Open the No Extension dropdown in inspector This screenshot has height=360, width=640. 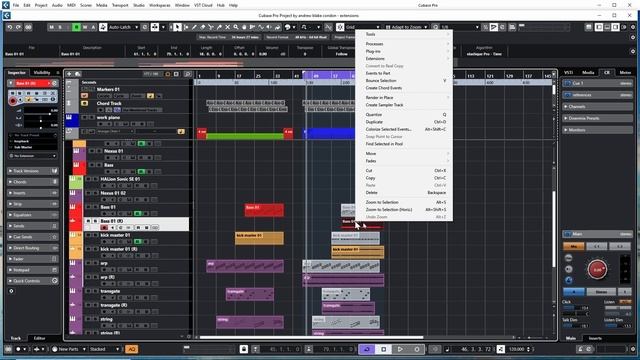[x=33, y=156]
